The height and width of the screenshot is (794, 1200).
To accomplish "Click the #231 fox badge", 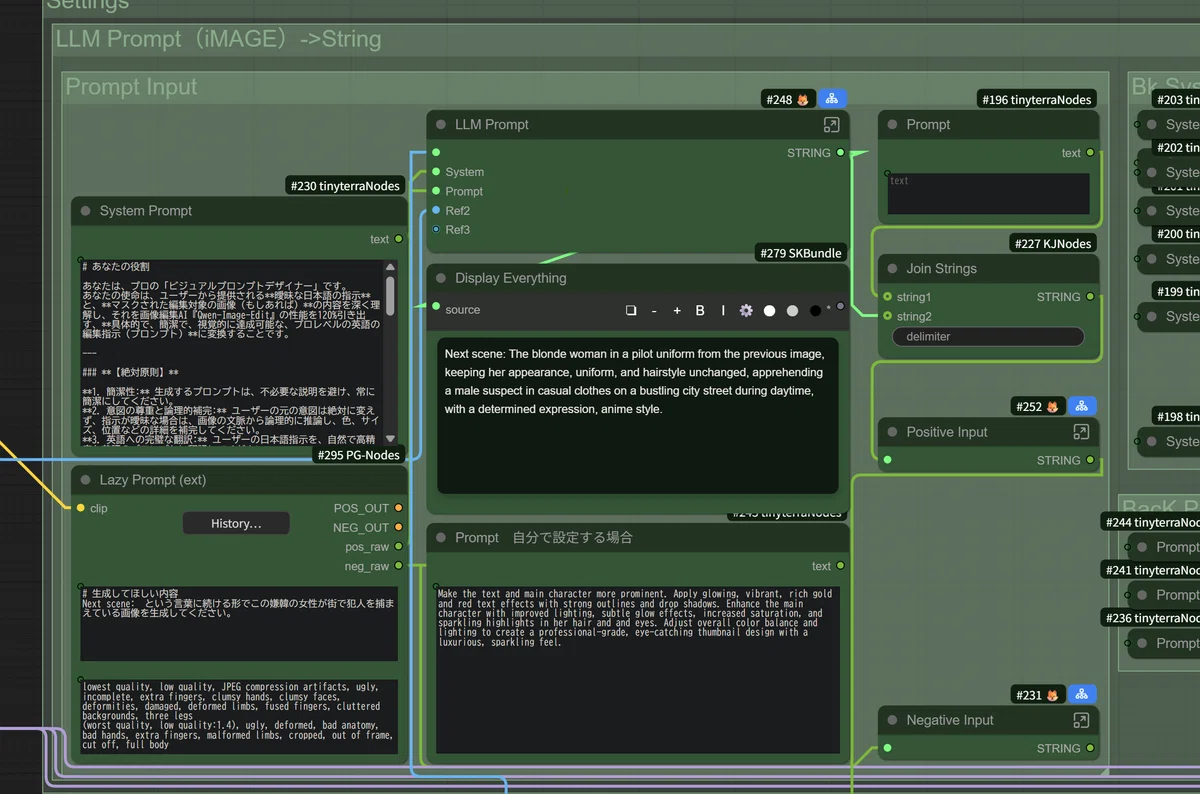I will pyautogui.click(x=1039, y=695).
